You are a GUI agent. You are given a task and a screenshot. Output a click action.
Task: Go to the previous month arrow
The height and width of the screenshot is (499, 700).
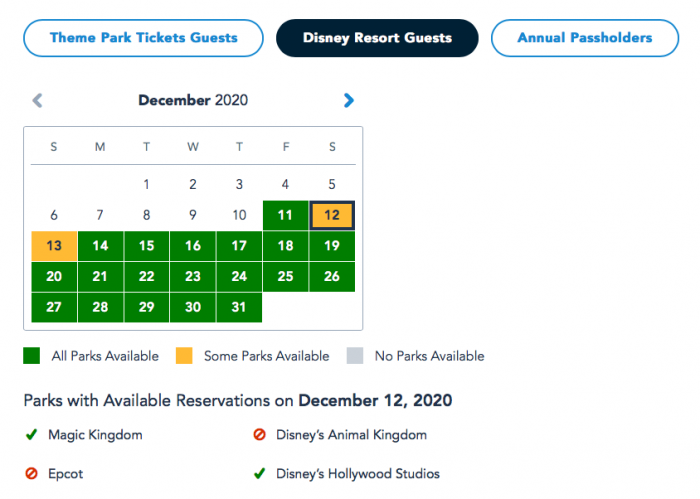point(38,100)
